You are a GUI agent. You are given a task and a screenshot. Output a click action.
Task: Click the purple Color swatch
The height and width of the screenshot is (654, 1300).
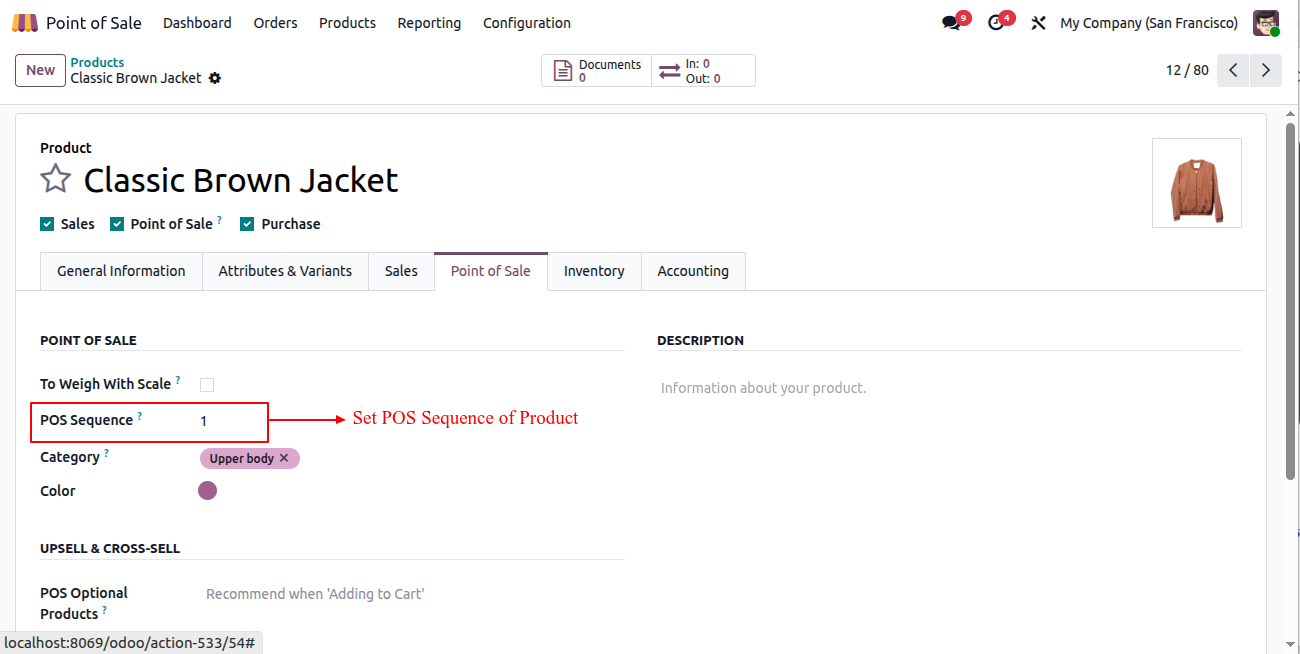[x=207, y=490]
